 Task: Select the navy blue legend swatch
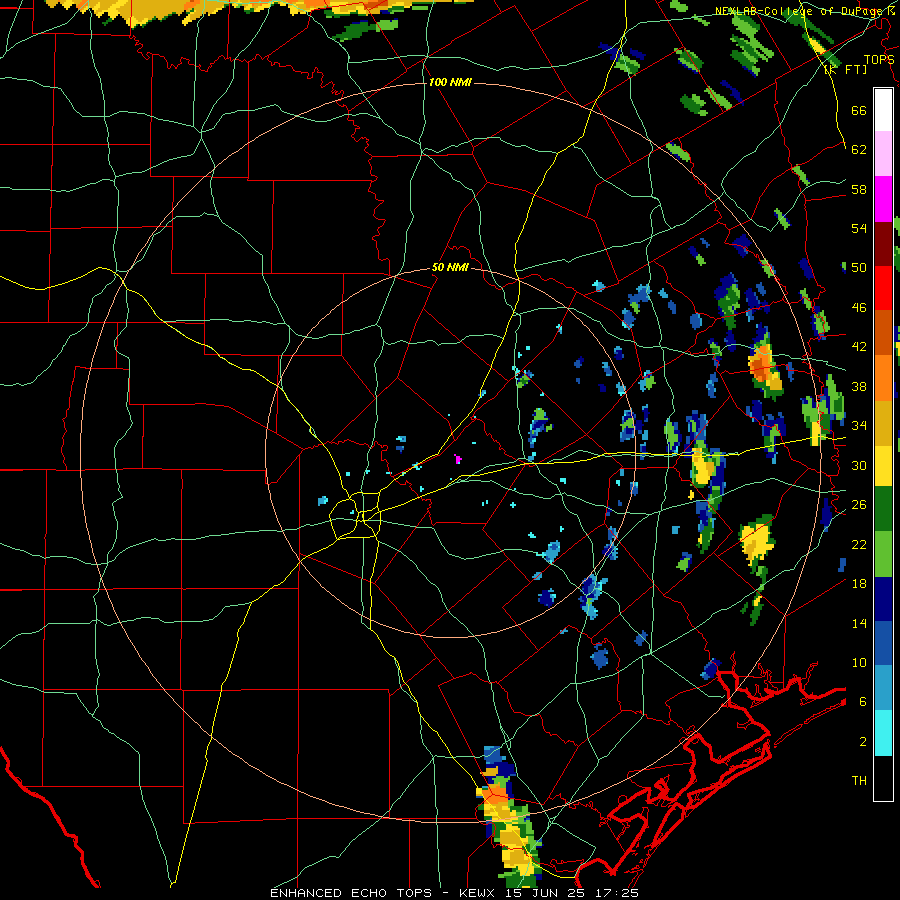(883, 599)
